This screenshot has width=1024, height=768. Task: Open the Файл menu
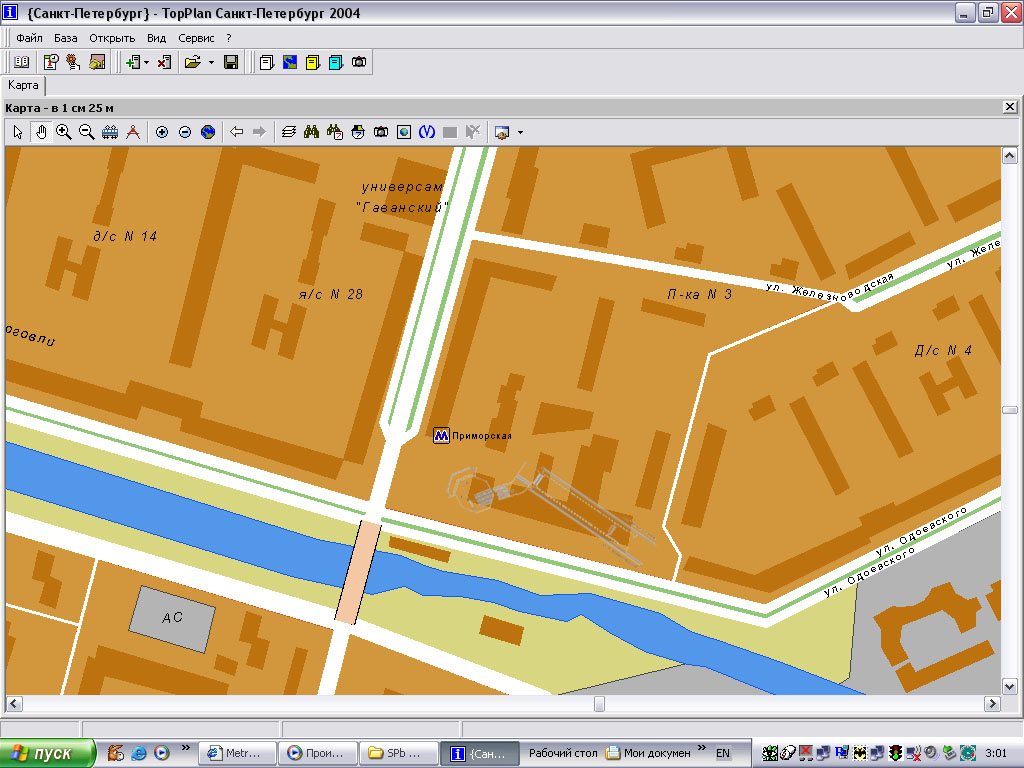[x=29, y=38]
